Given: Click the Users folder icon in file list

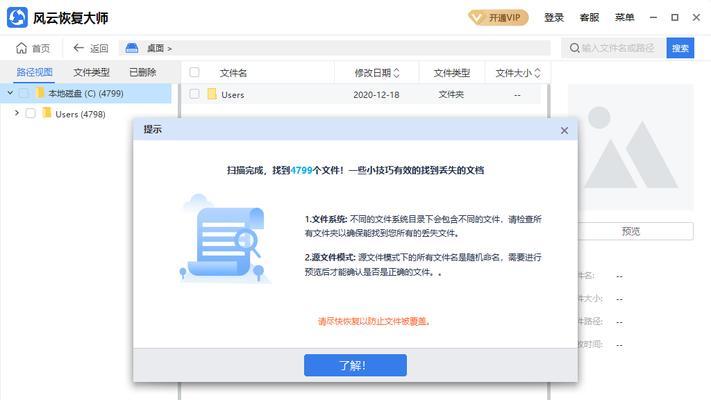Looking at the screenshot, I should [x=212, y=94].
